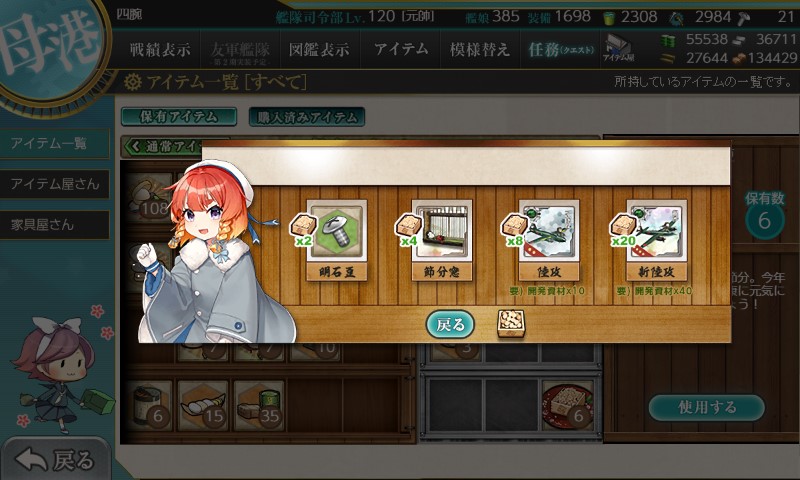This screenshot has width=800, height=480.
Task: Open the 任務 quest menu
Action: pos(560,49)
